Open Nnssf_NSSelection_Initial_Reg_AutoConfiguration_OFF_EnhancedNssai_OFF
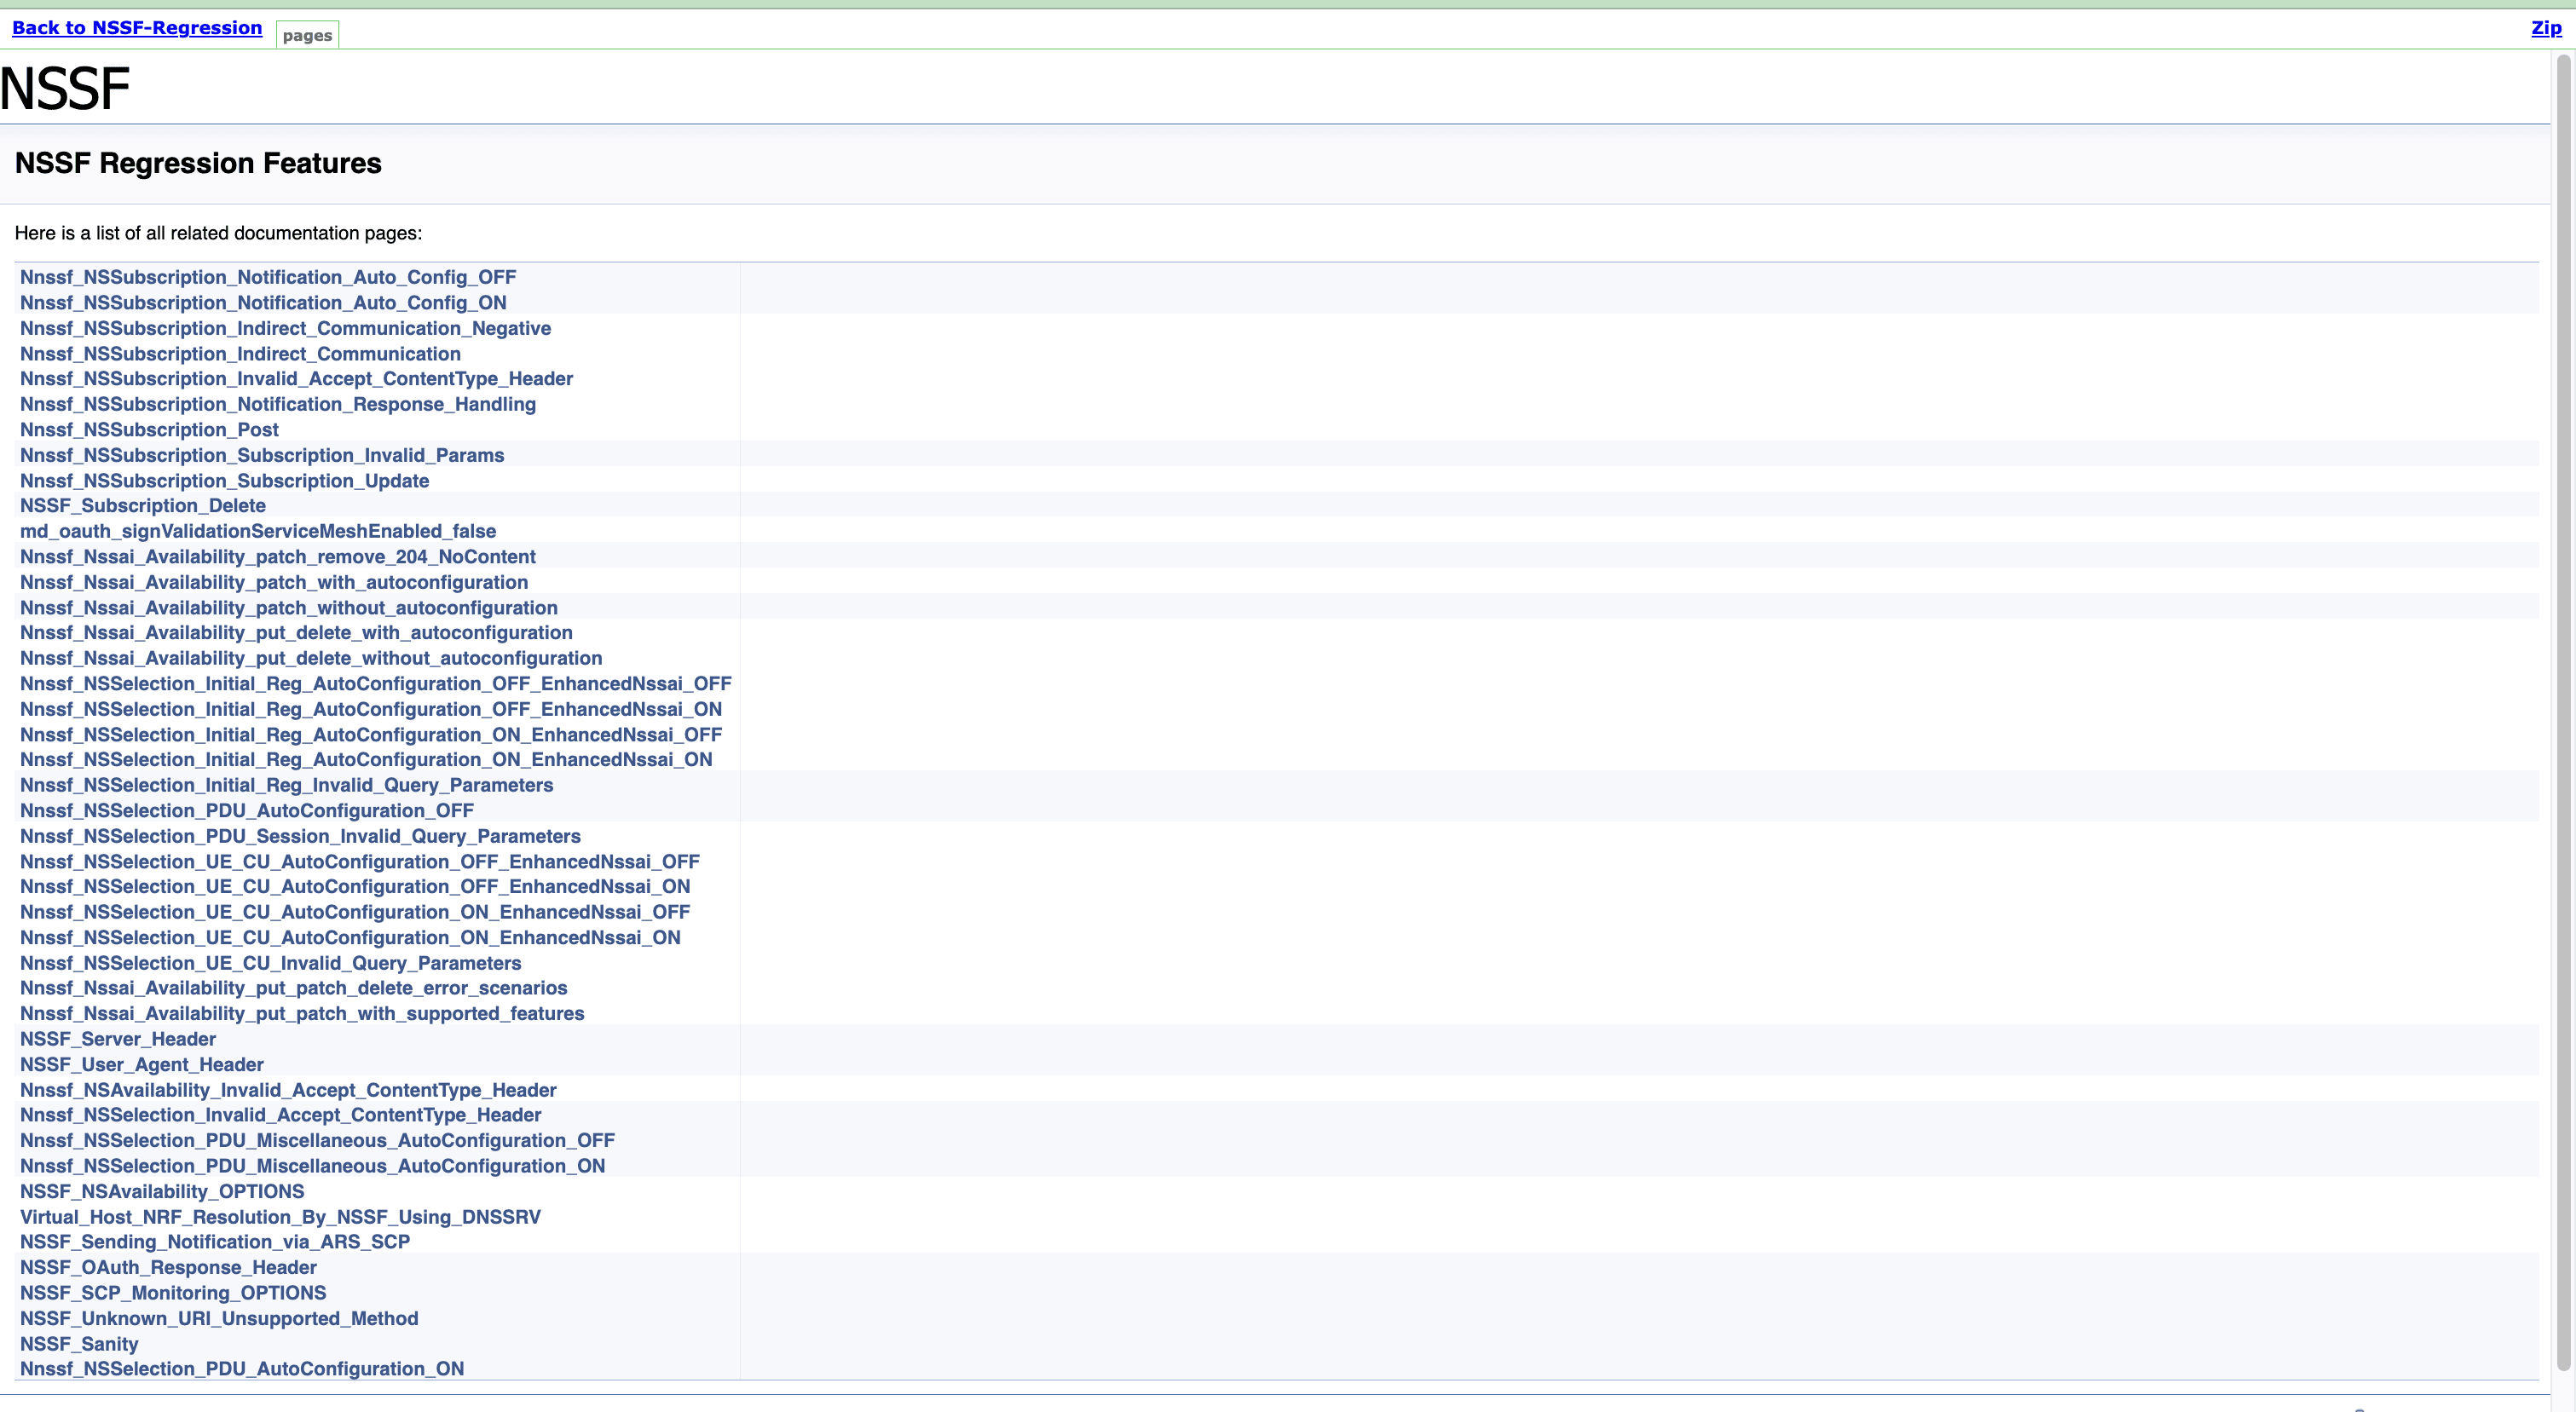The width and height of the screenshot is (2576, 1412). pyautogui.click(x=376, y=684)
